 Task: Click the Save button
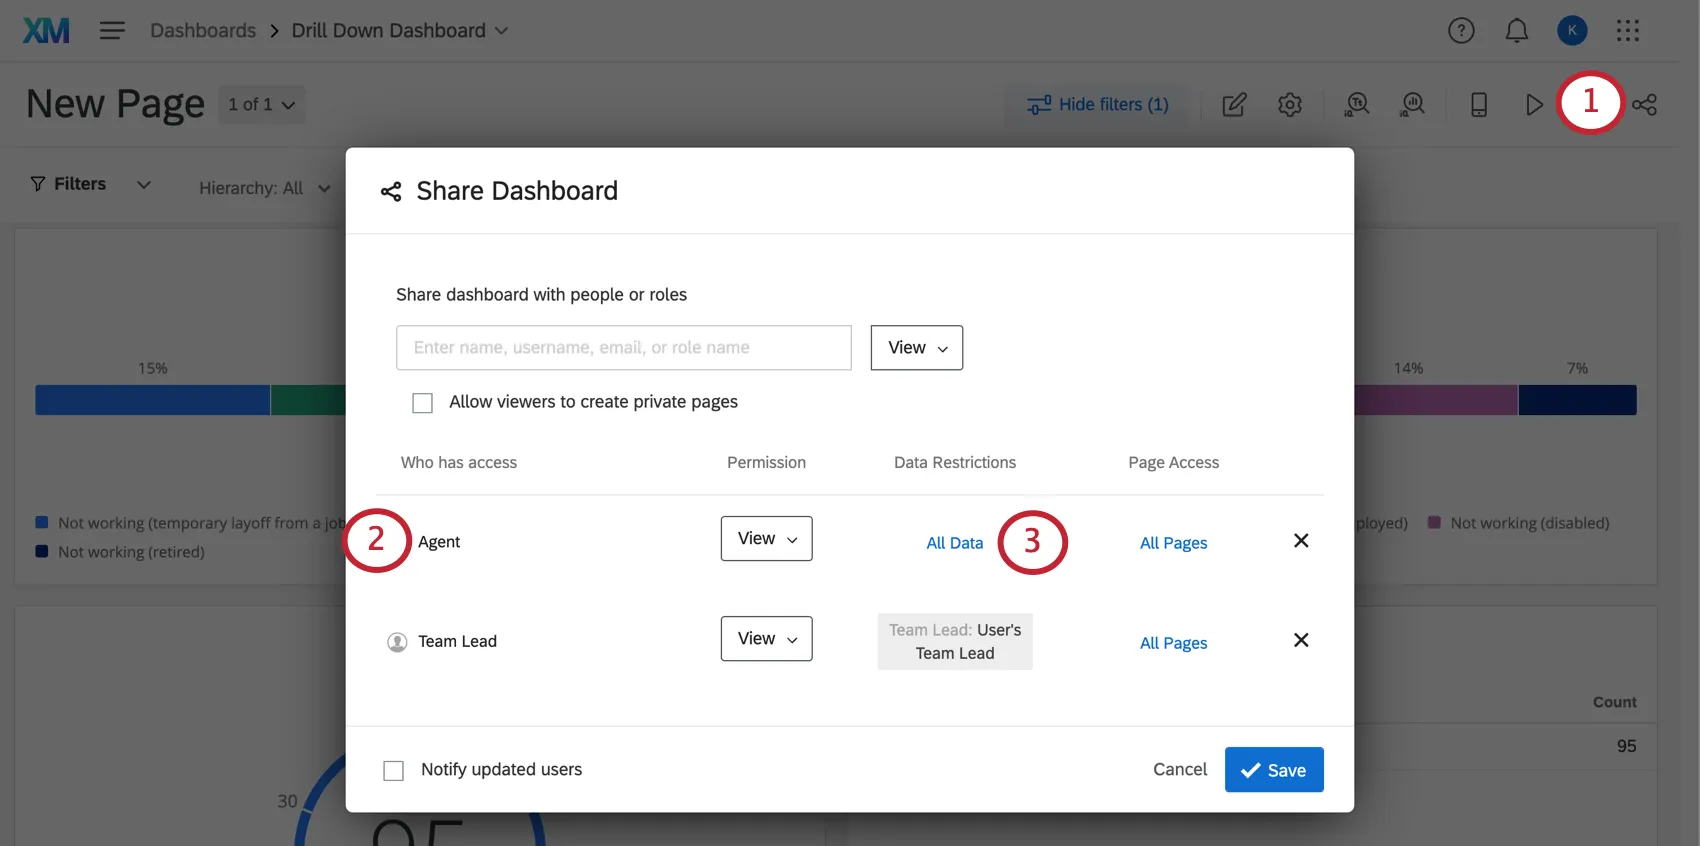pyautogui.click(x=1273, y=770)
